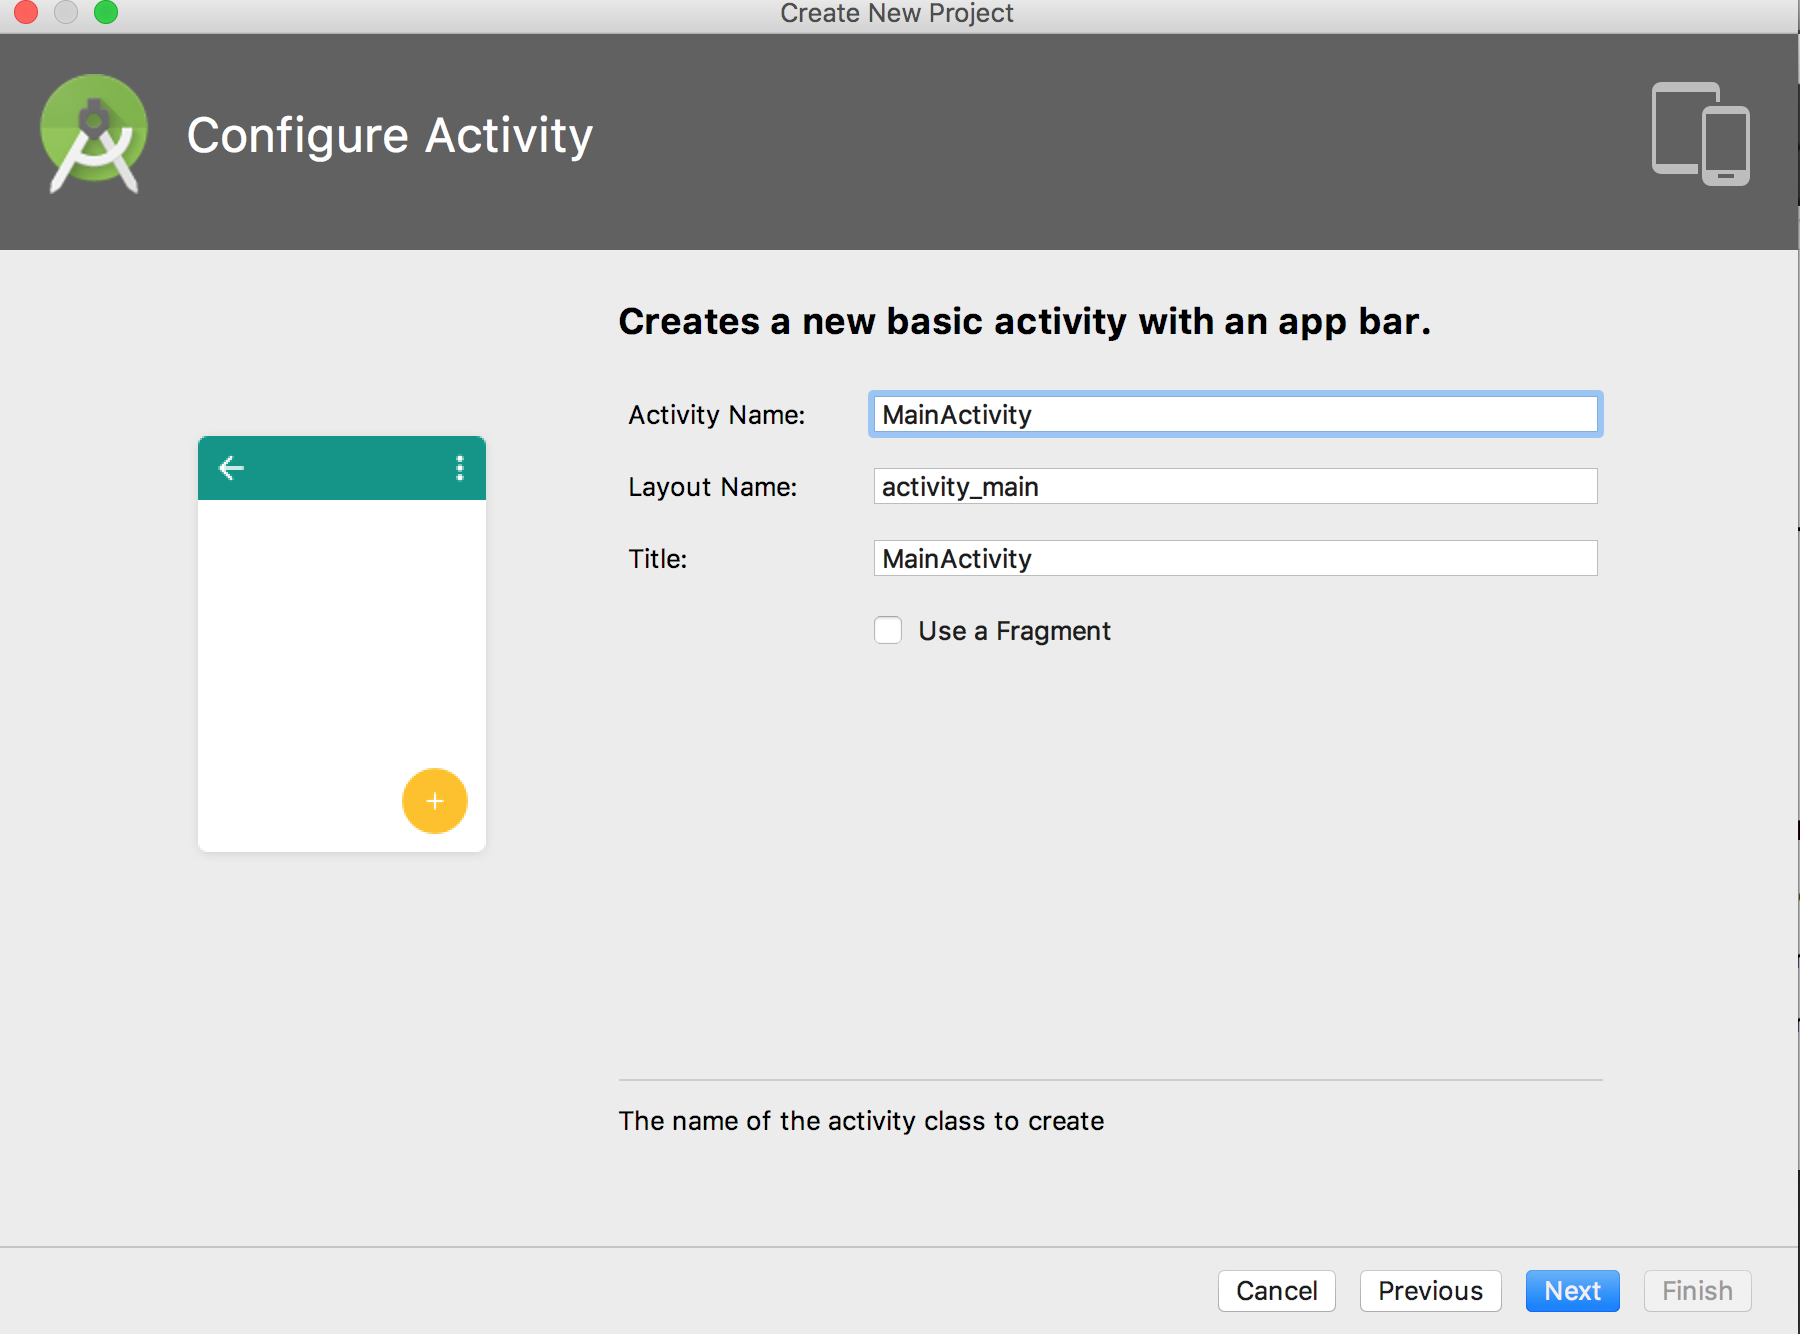
Task: Click the gray minimize window button
Action: pyautogui.click(x=66, y=12)
